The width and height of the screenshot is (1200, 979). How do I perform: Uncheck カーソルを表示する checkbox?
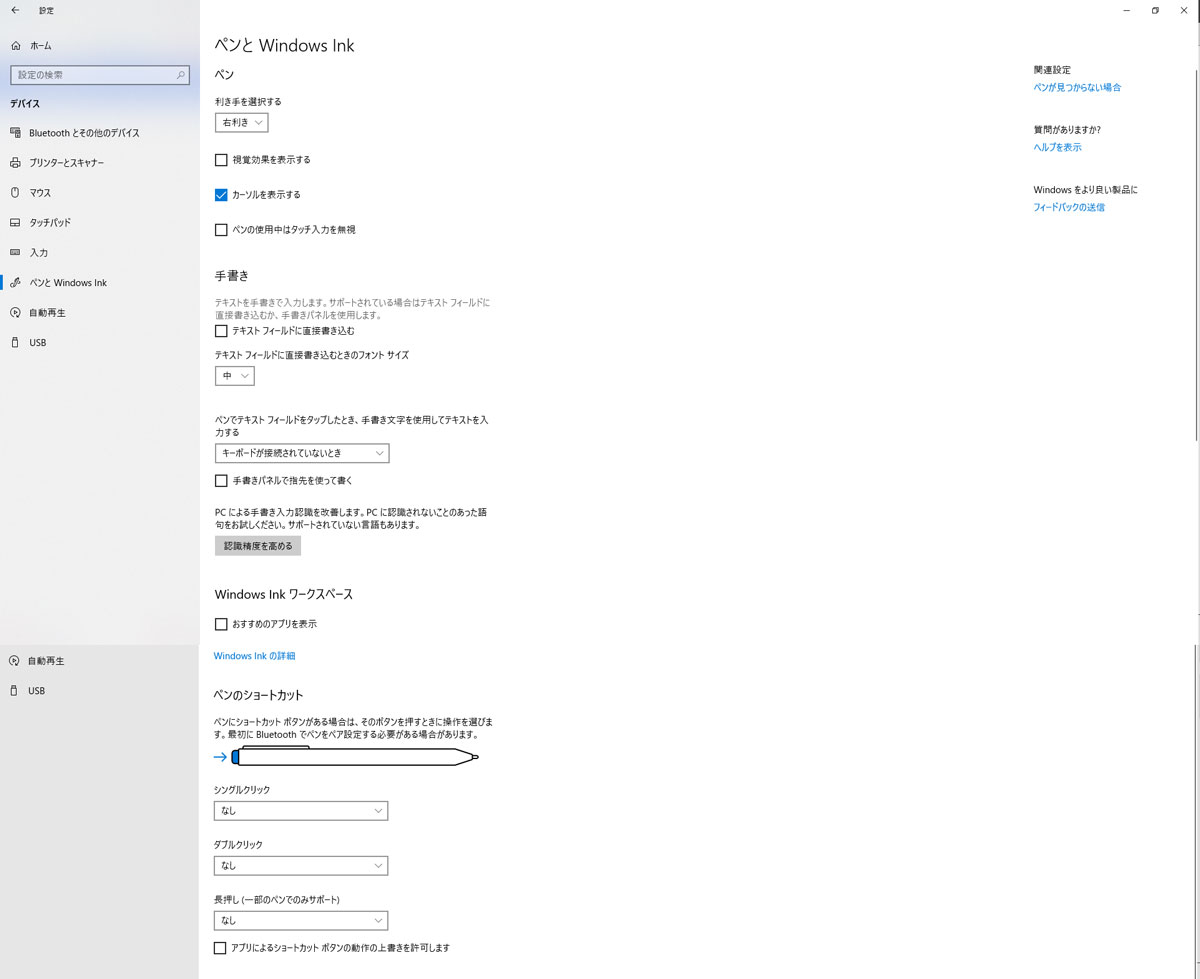coord(221,195)
